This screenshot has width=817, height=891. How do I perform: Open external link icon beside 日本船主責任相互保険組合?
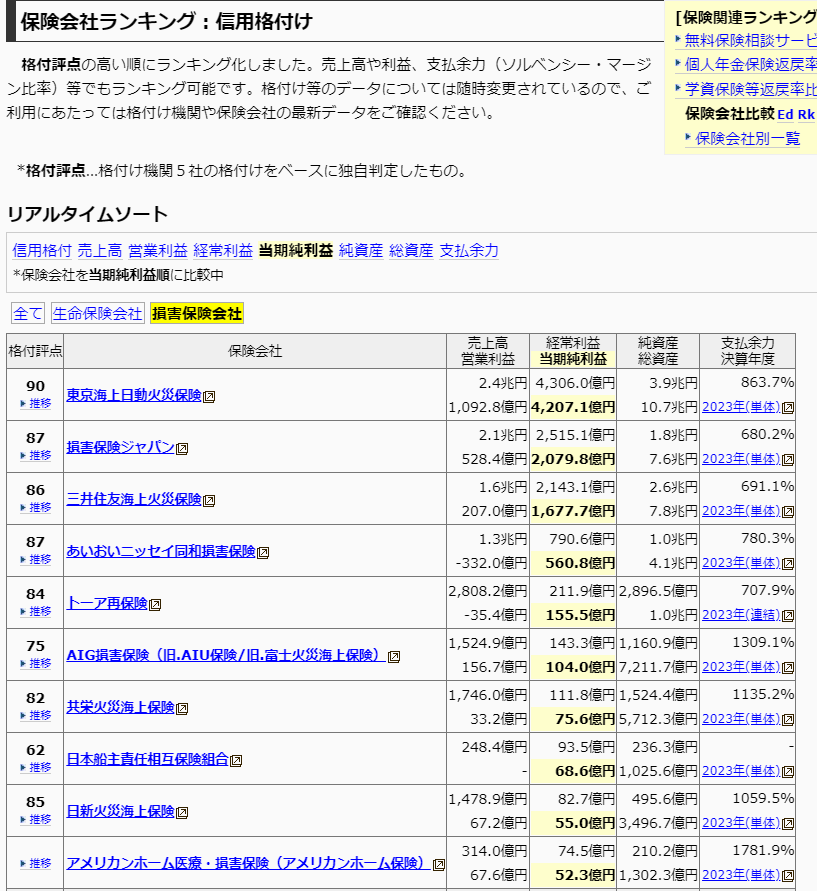coord(236,760)
